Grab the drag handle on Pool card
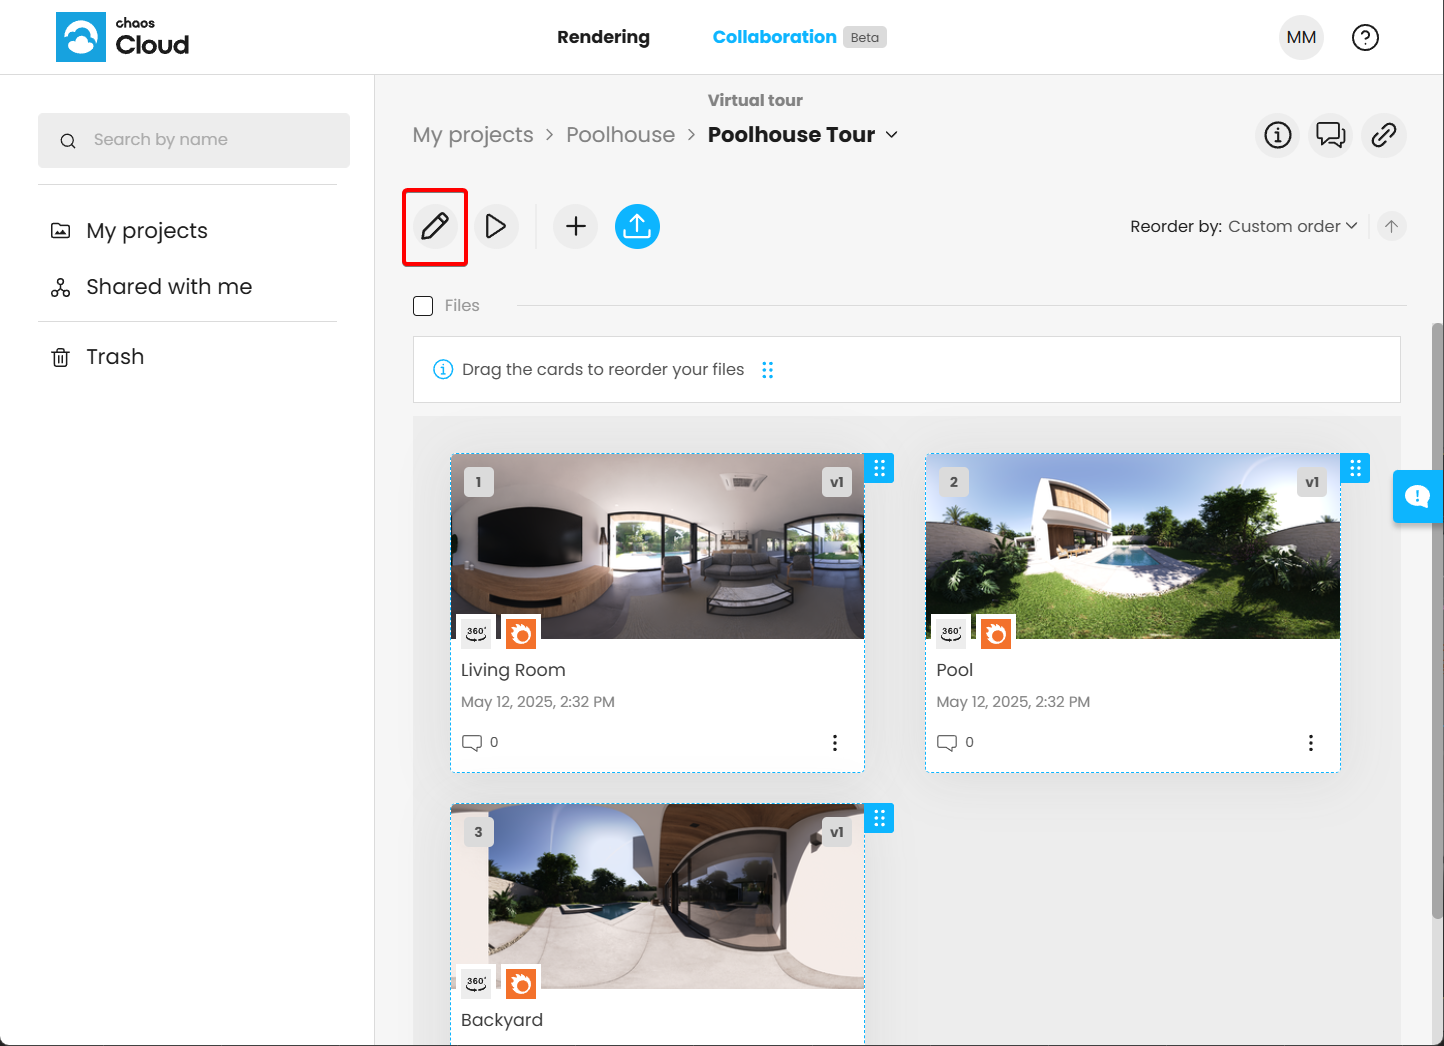1444x1046 pixels. pyautogui.click(x=1355, y=468)
